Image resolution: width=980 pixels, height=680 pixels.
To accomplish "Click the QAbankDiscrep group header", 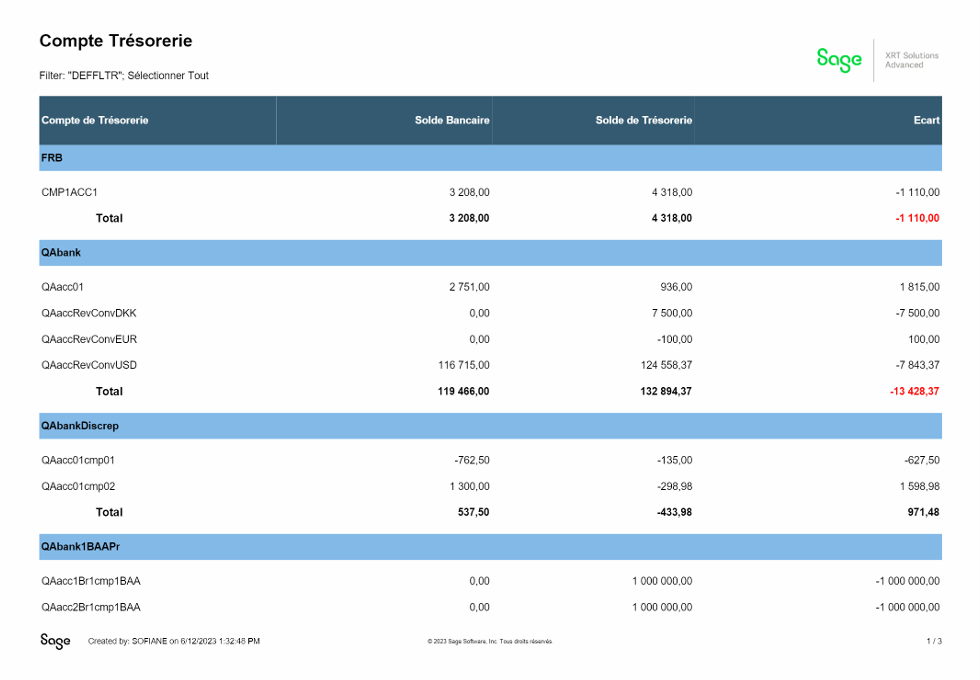I will pyautogui.click(x=80, y=426).
